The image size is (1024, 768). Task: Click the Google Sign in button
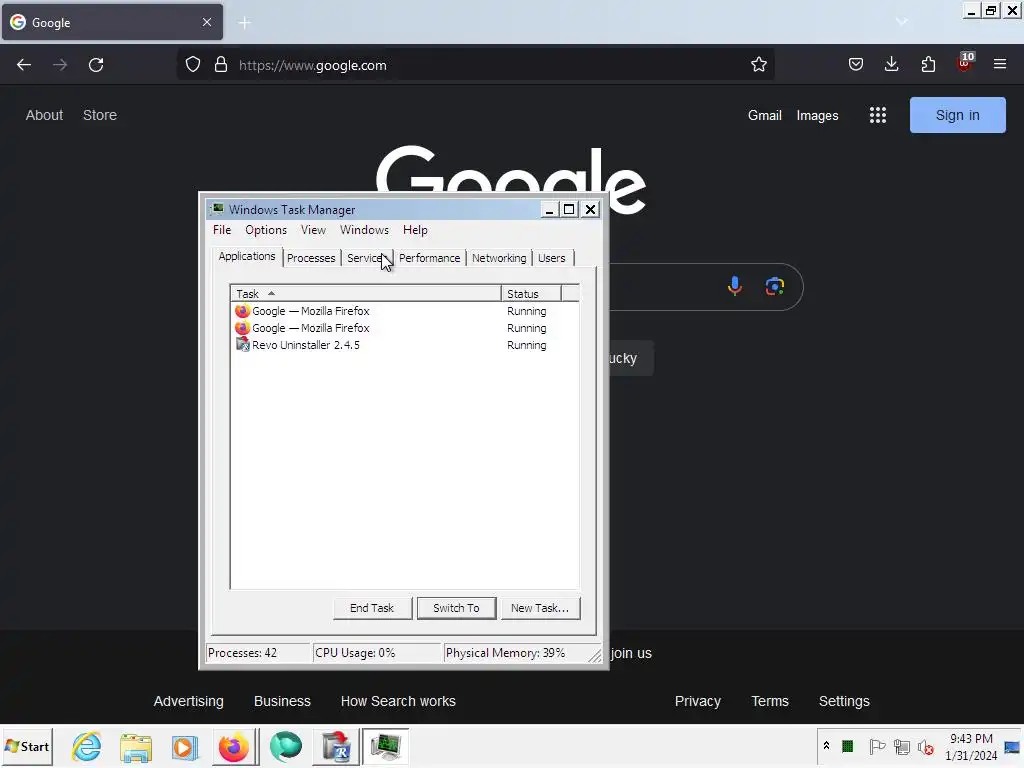coord(957,115)
